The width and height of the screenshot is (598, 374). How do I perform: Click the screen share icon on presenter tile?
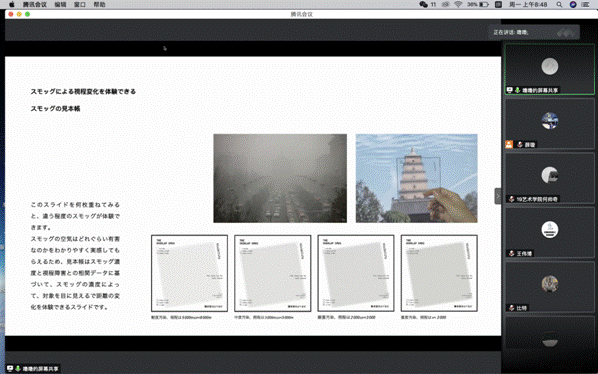click(510, 90)
